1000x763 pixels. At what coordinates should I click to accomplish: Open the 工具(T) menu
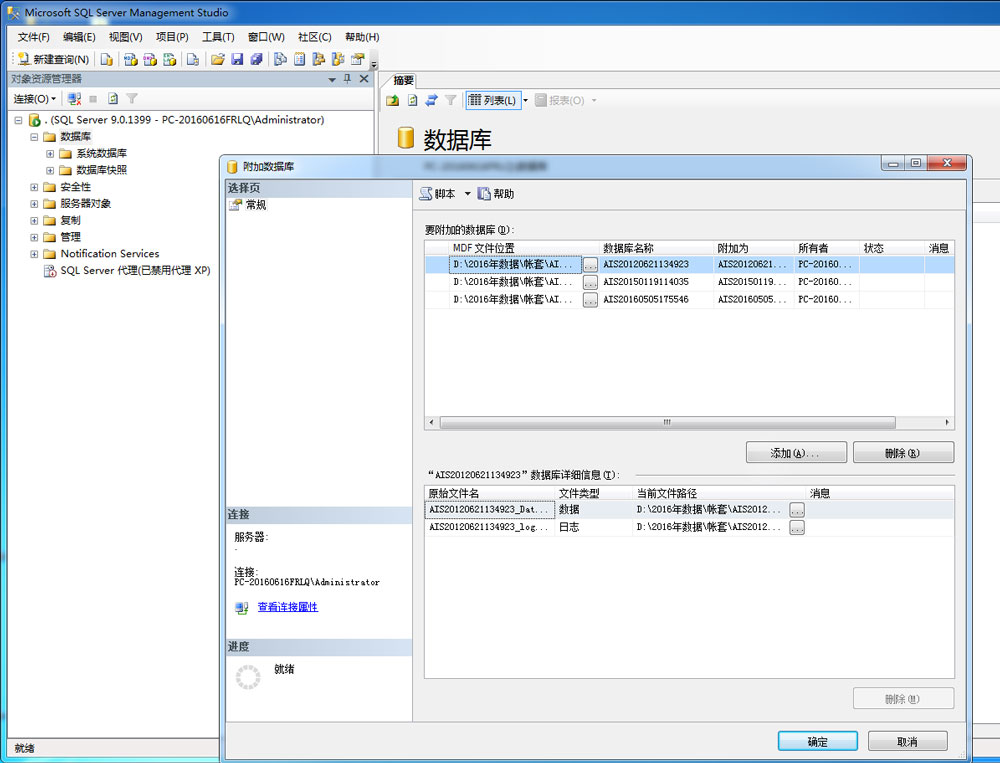coord(218,37)
